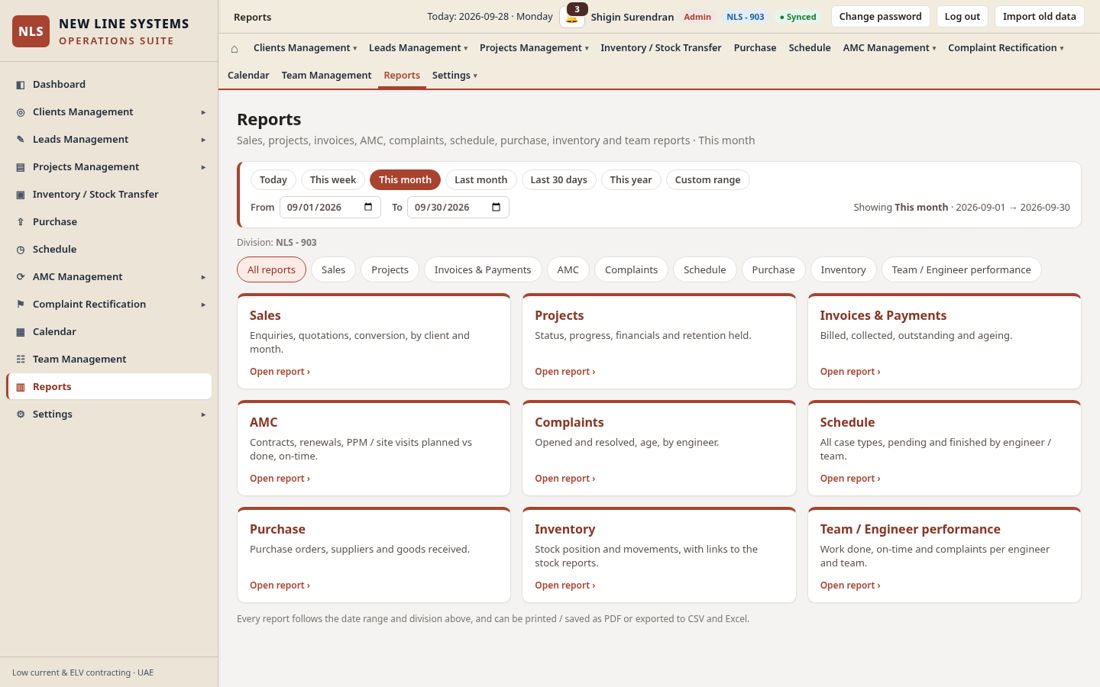Open report link on Team / Engineer performance card
1100x687 pixels.
pos(850,585)
